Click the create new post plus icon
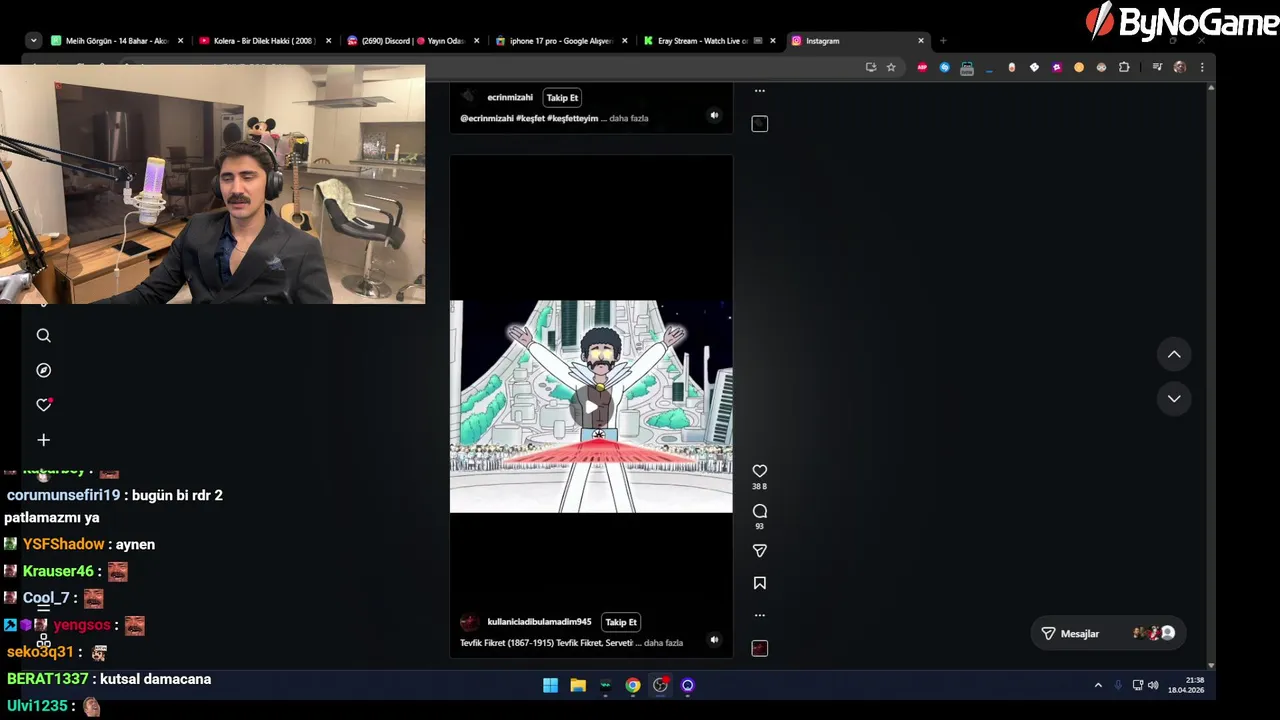The width and height of the screenshot is (1280, 720). pyautogui.click(x=43, y=440)
